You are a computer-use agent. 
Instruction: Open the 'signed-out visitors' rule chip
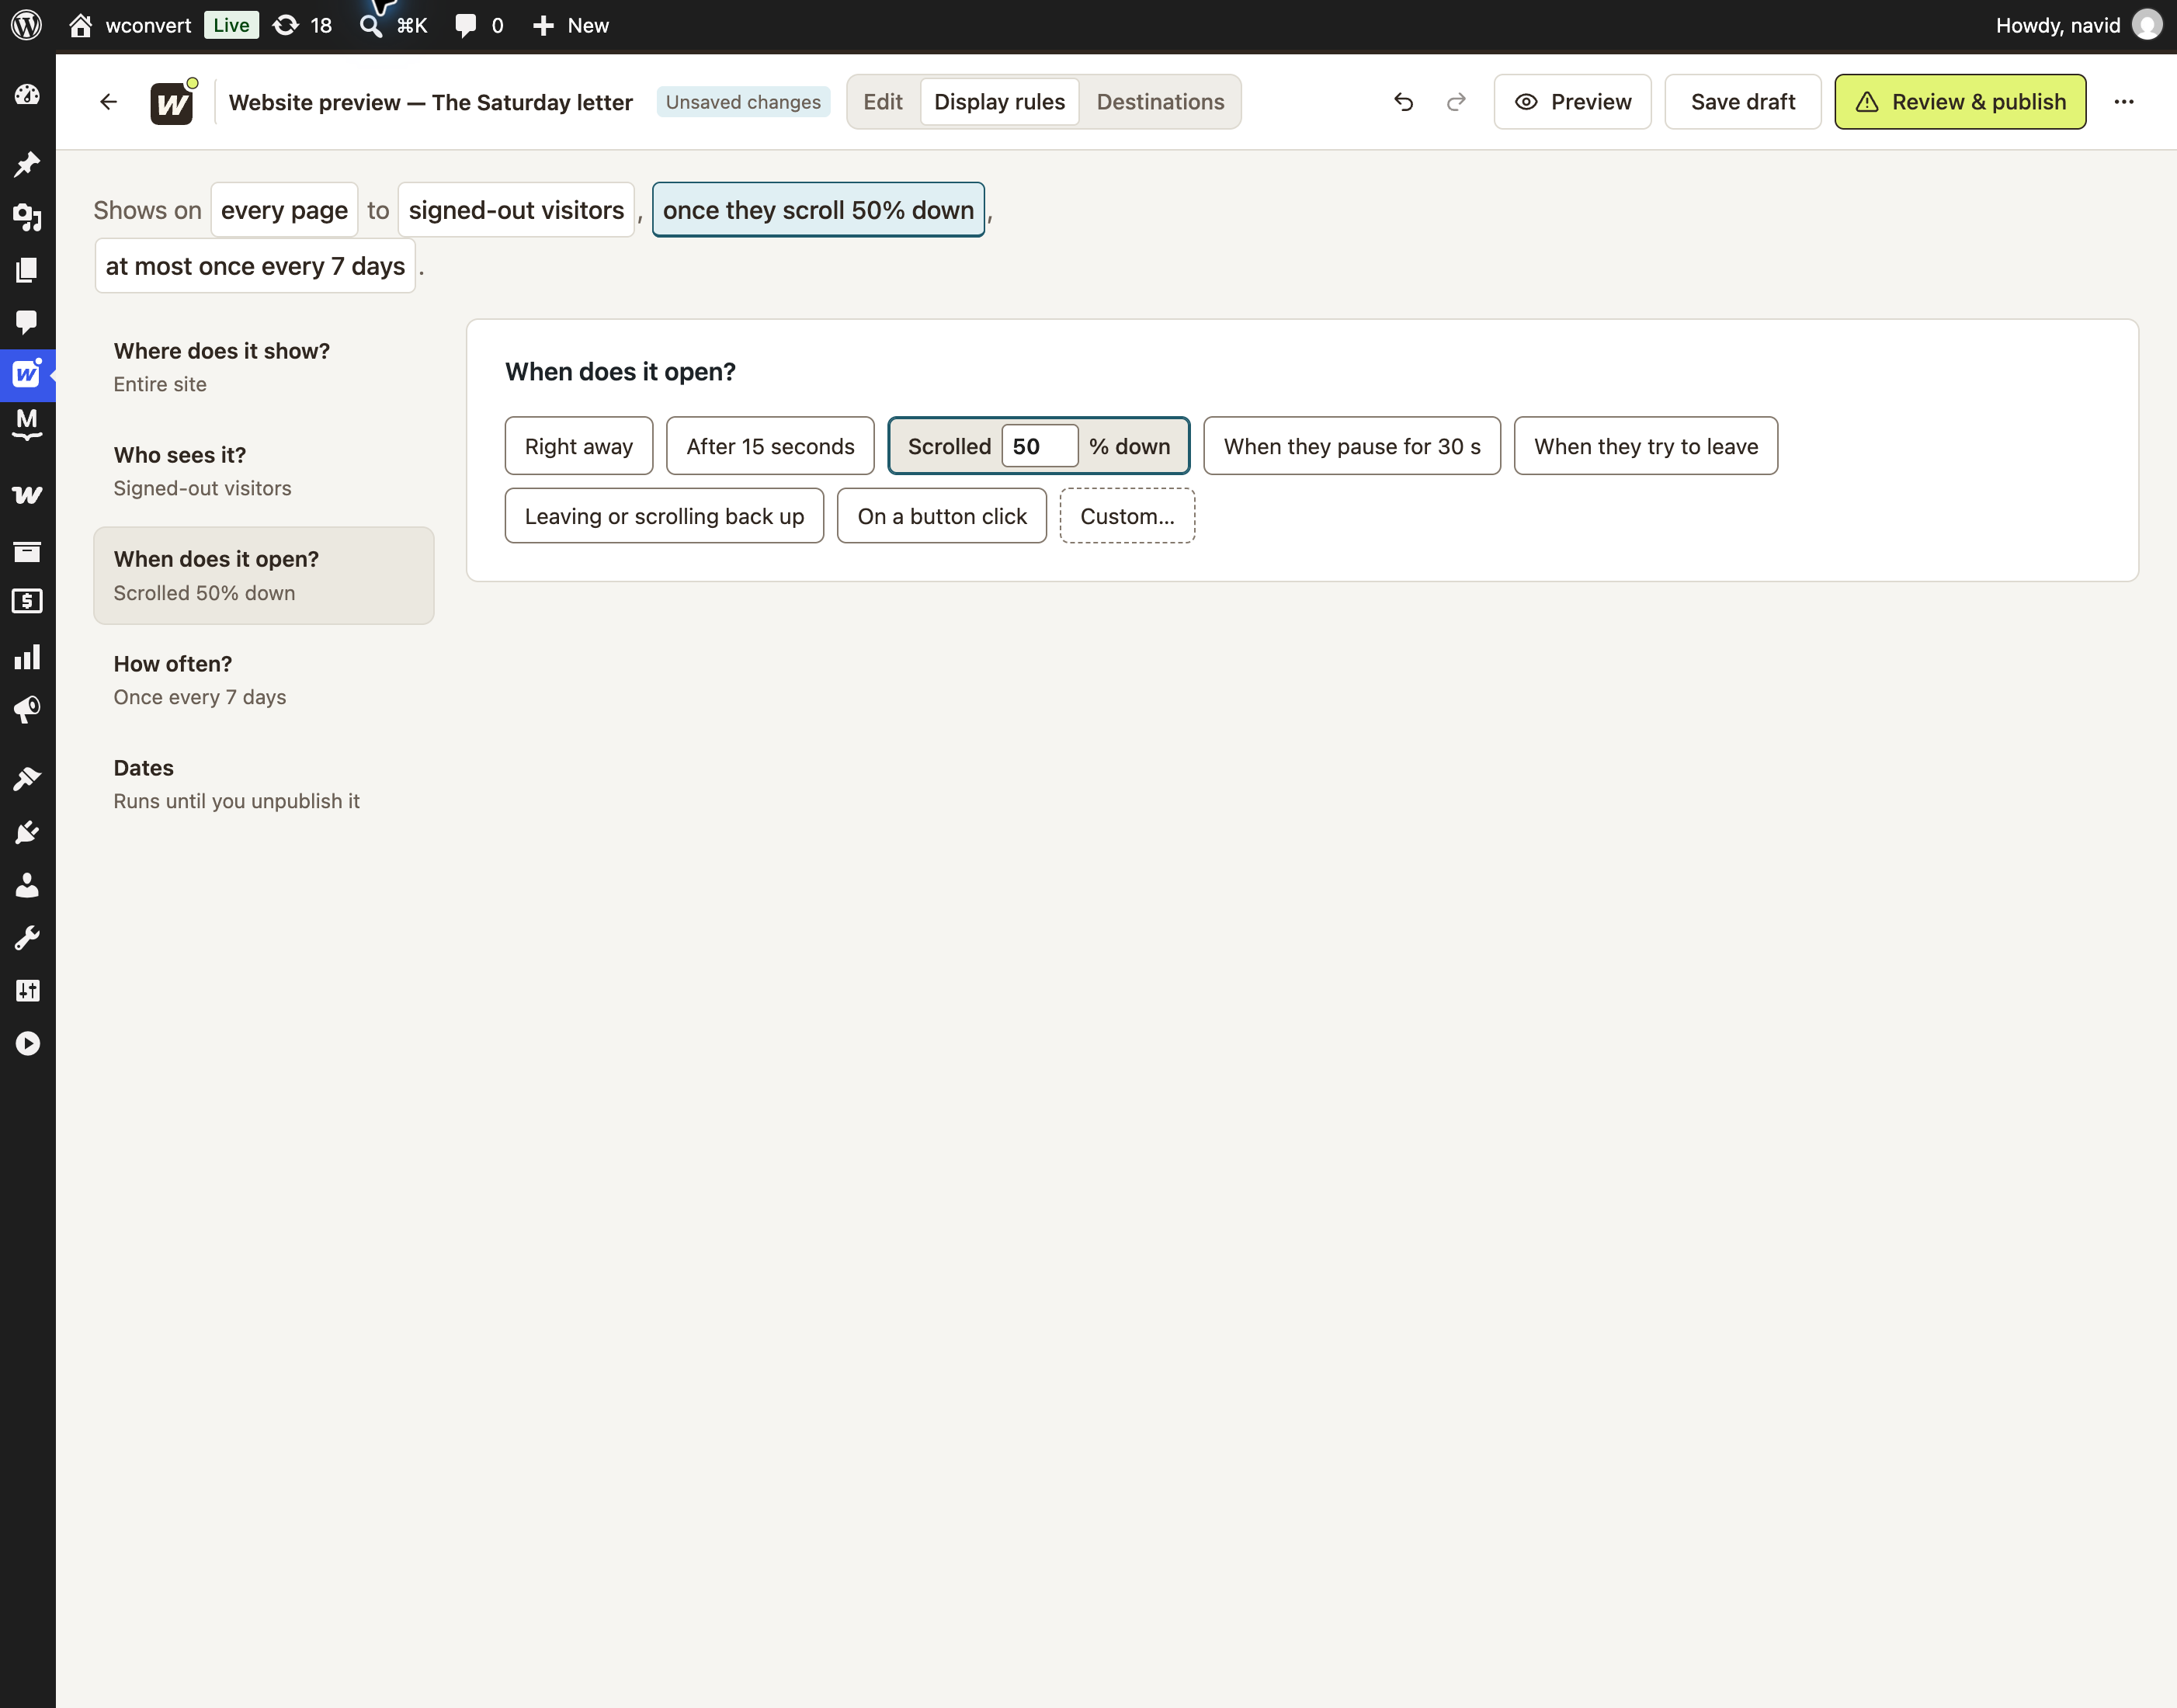point(516,210)
